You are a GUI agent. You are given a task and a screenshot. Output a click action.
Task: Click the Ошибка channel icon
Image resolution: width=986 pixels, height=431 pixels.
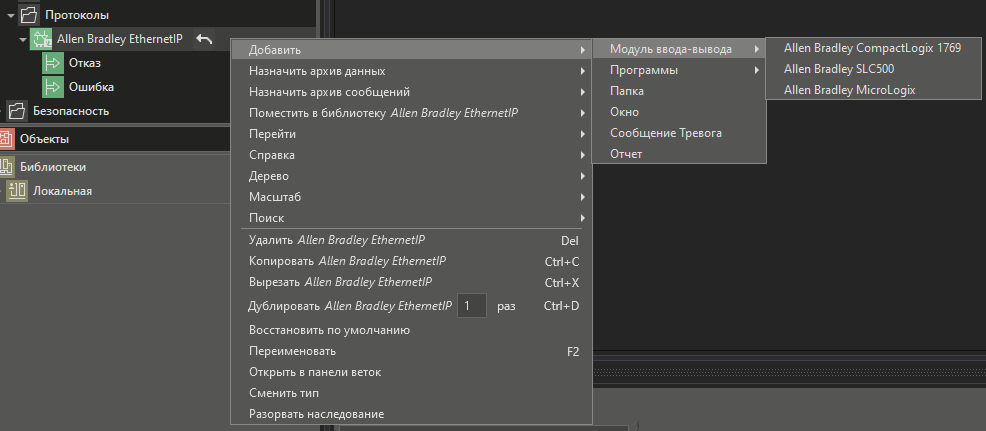[x=53, y=87]
